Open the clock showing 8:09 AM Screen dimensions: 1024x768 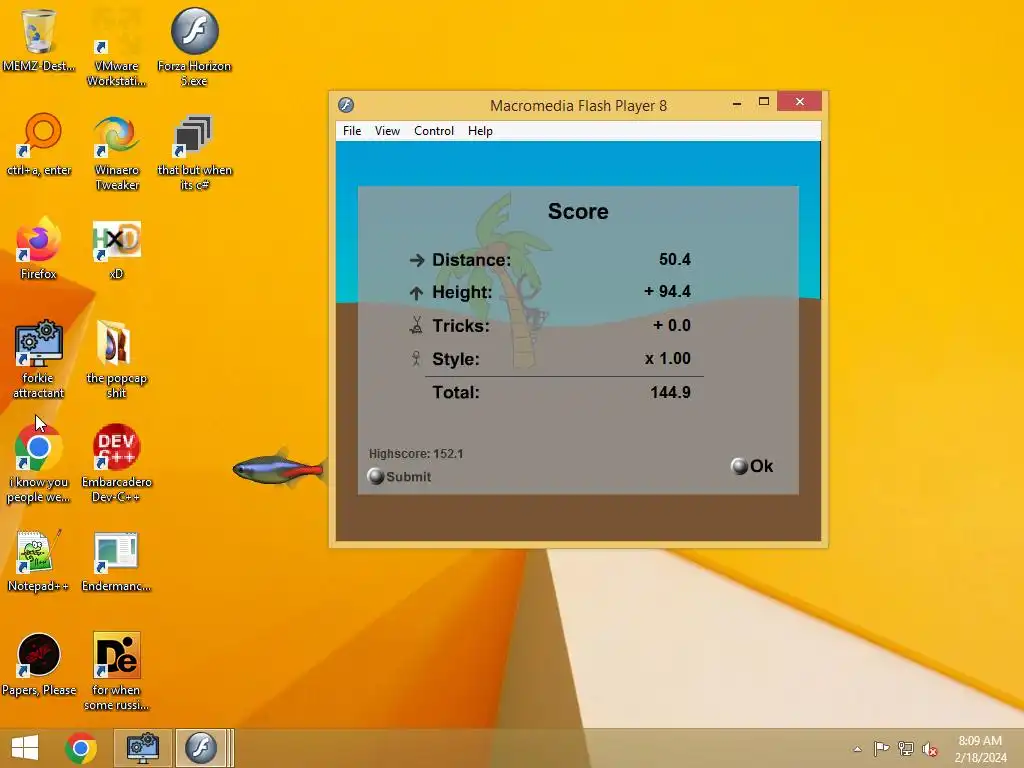(980, 749)
